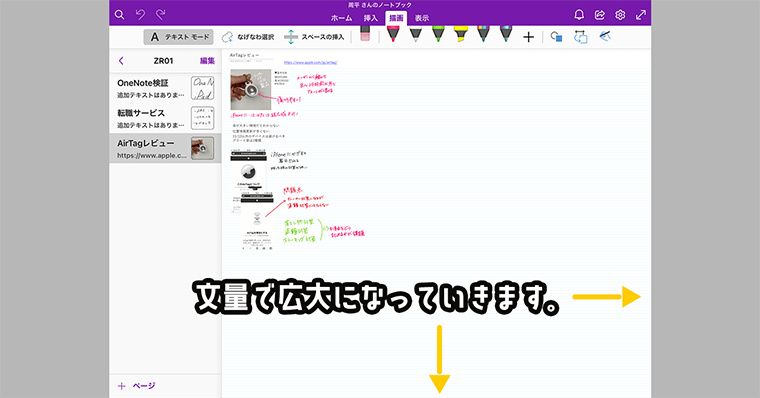Open the apple.com AirTag link in note

pos(311,63)
